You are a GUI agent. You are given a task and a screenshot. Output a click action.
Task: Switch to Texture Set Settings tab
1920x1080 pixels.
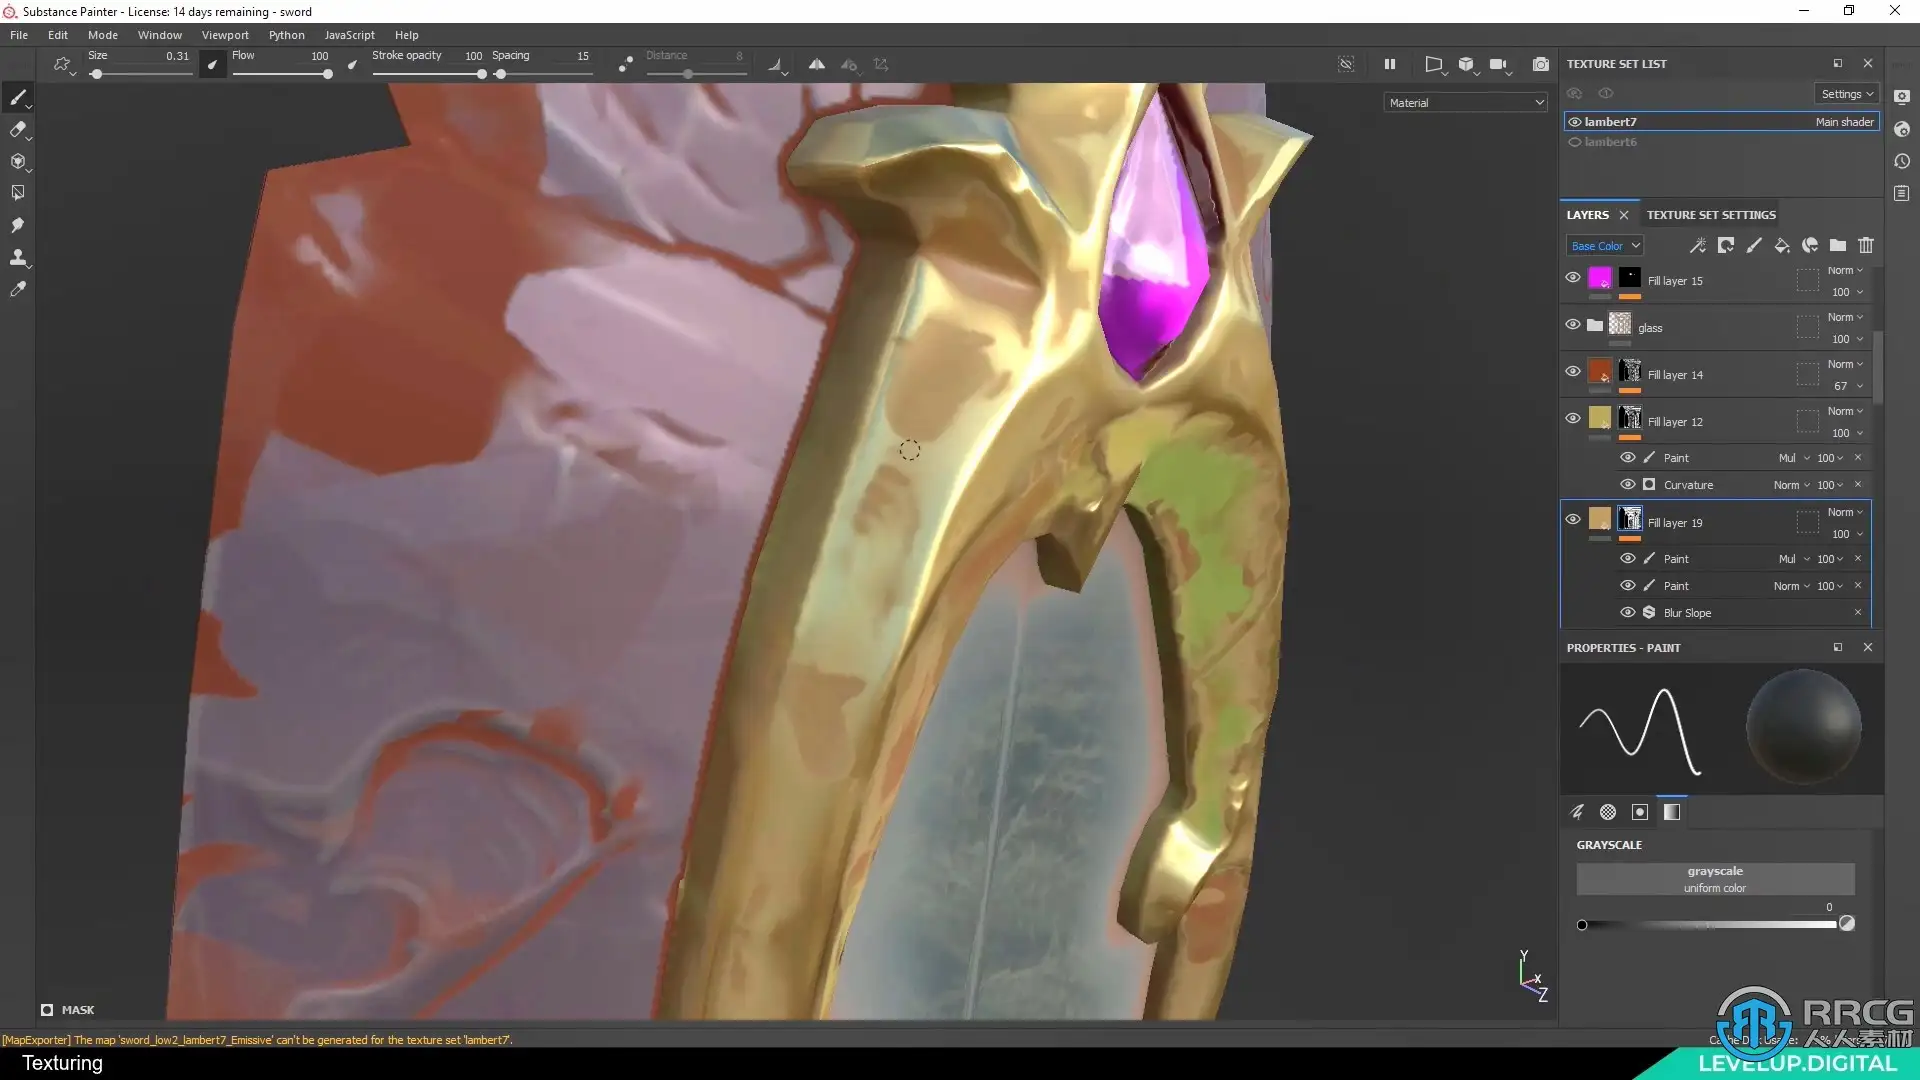[x=1710, y=215]
